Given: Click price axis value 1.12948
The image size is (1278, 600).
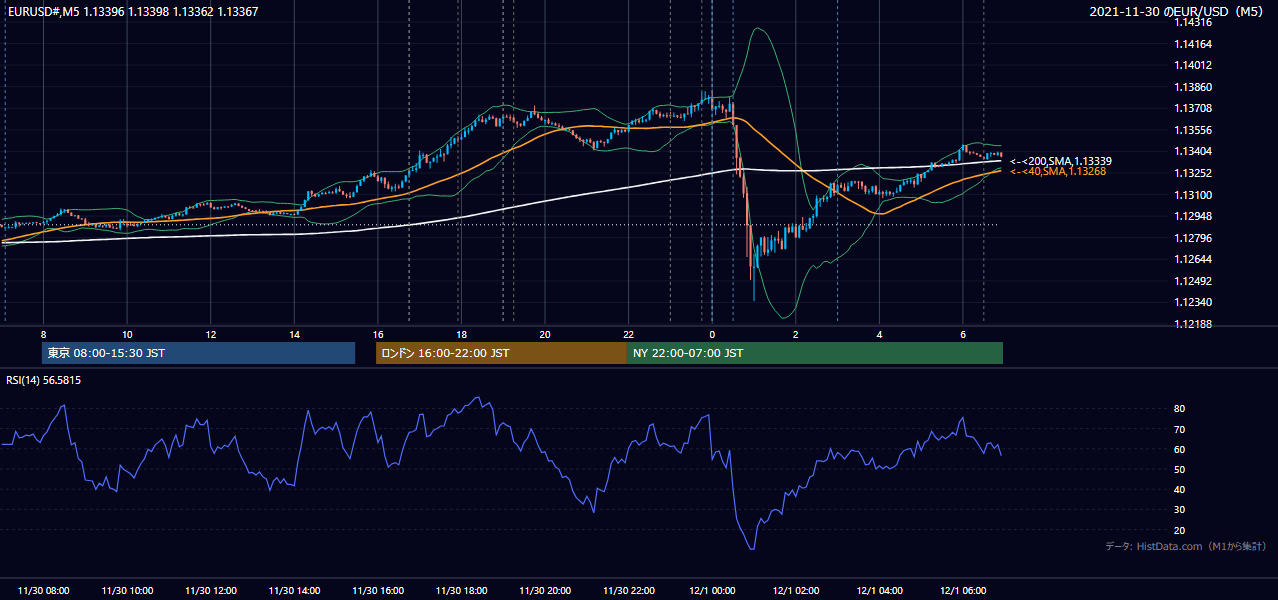Looking at the screenshot, I should [x=1193, y=217].
